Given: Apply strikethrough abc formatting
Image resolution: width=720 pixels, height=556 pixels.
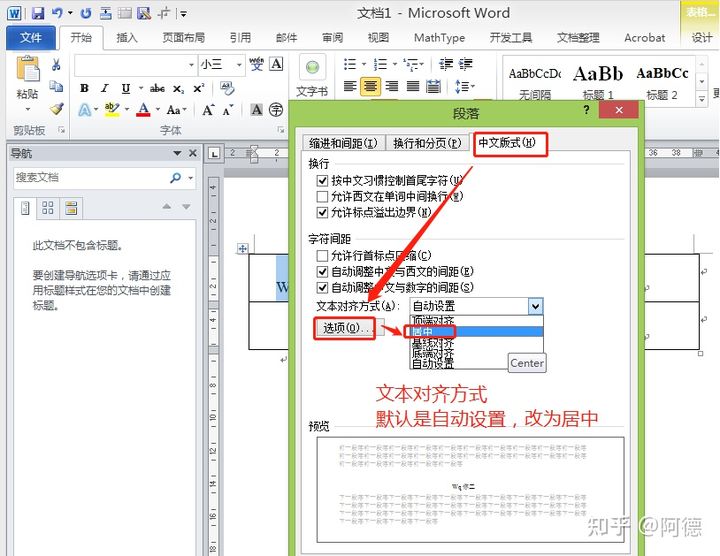Looking at the screenshot, I should tap(157, 88).
